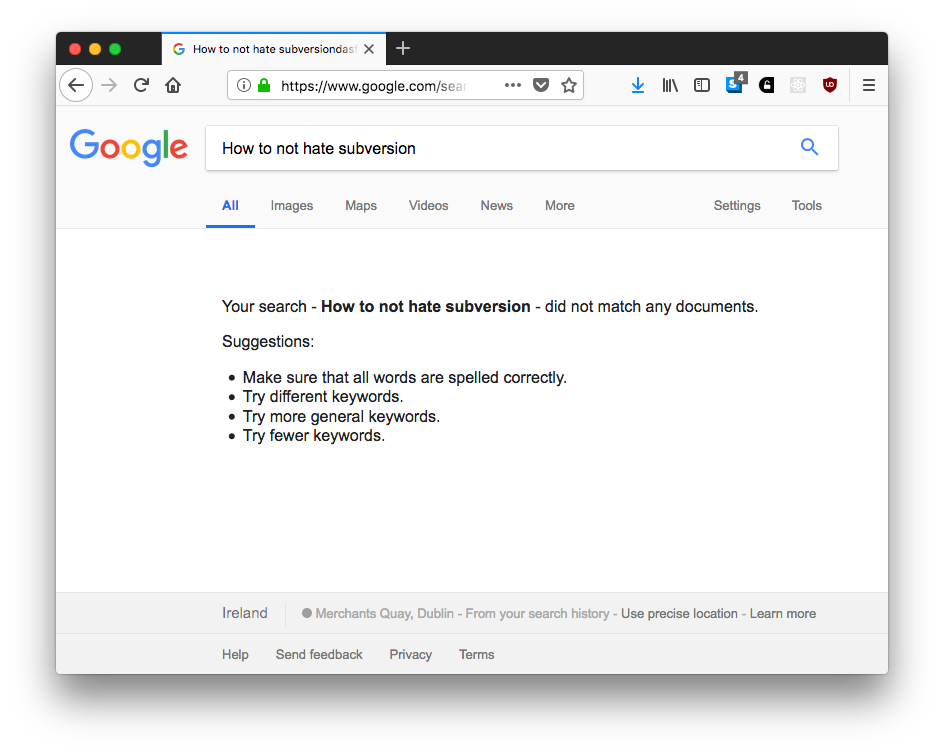The image size is (944, 754).
Task: Open the greyed-out React devtools extension
Action: pyautogui.click(x=798, y=86)
